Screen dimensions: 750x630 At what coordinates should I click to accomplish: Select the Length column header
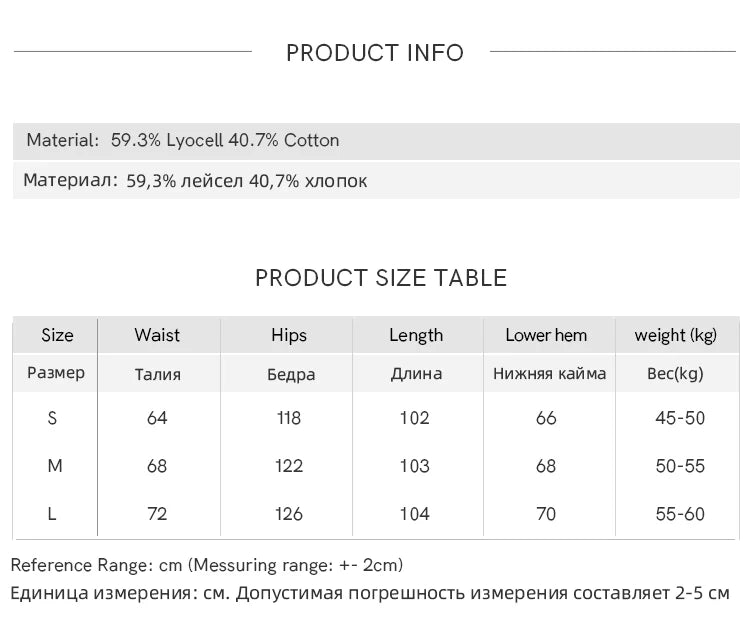click(x=416, y=335)
